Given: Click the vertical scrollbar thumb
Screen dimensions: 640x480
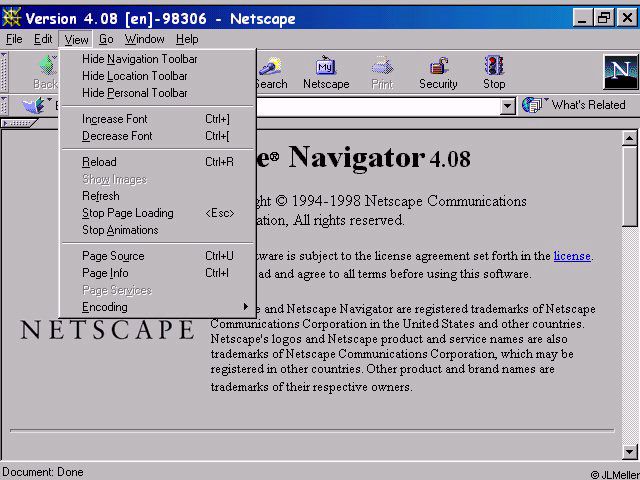Looking at the screenshot, I should coord(630,186).
